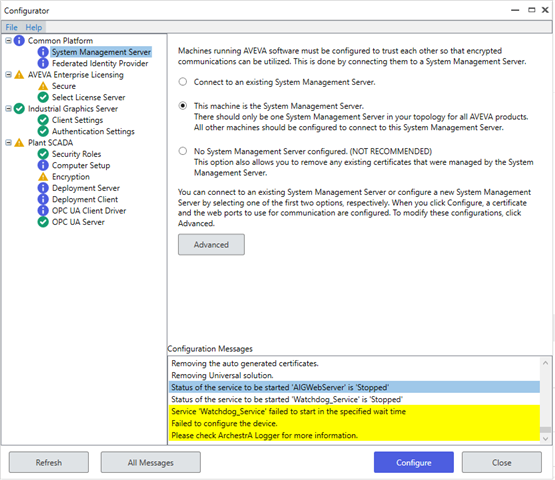The width and height of the screenshot is (555, 480).
Task: Select the 'AIGWebServer' is 'Stopped' message line
Action: coord(354,387)
